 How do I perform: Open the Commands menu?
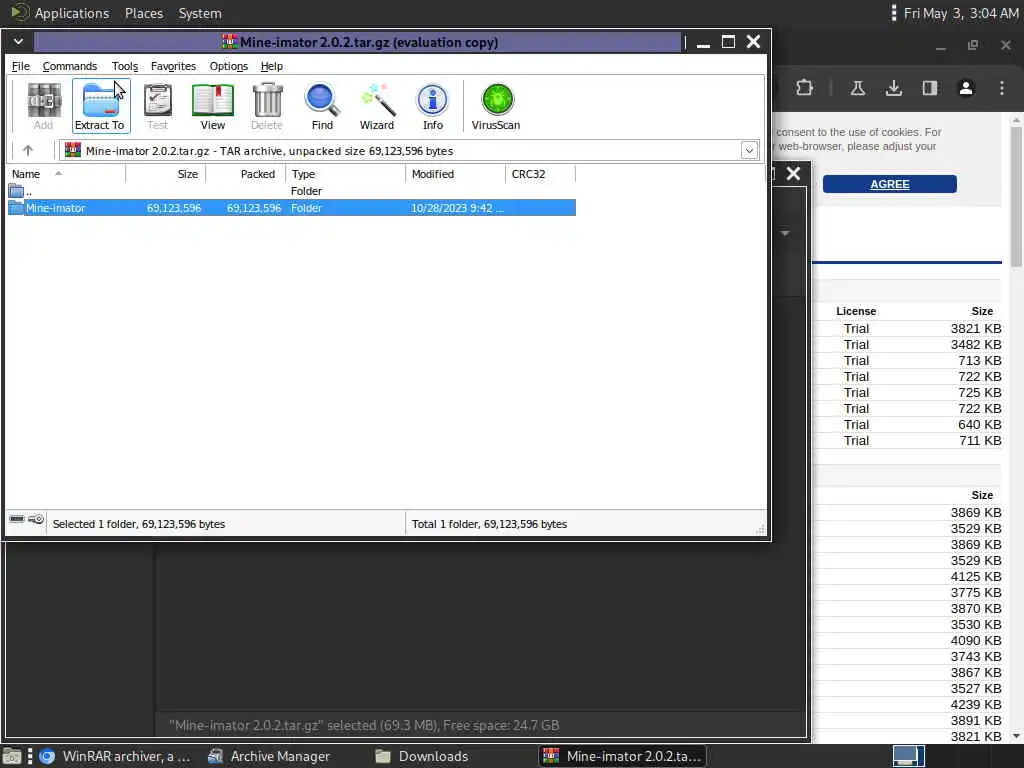point(70,66)
